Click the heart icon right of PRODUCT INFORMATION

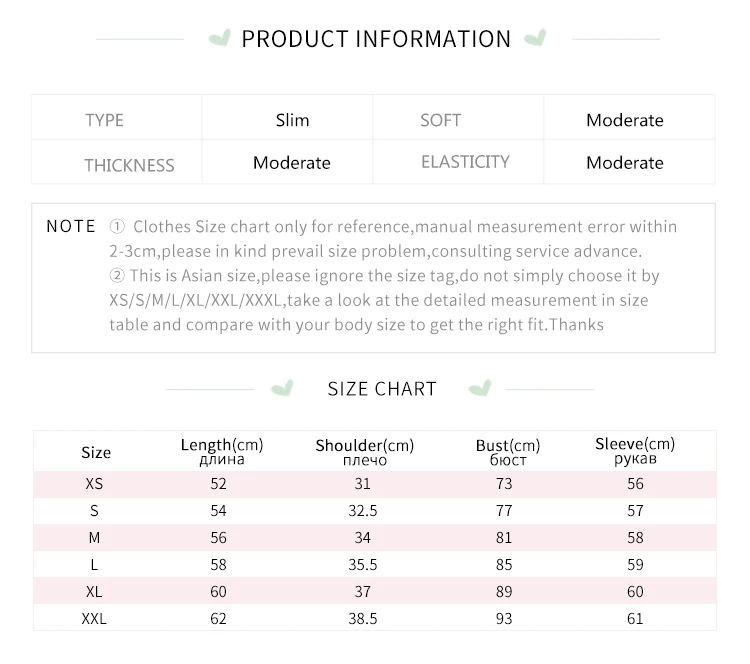[535, 38]
